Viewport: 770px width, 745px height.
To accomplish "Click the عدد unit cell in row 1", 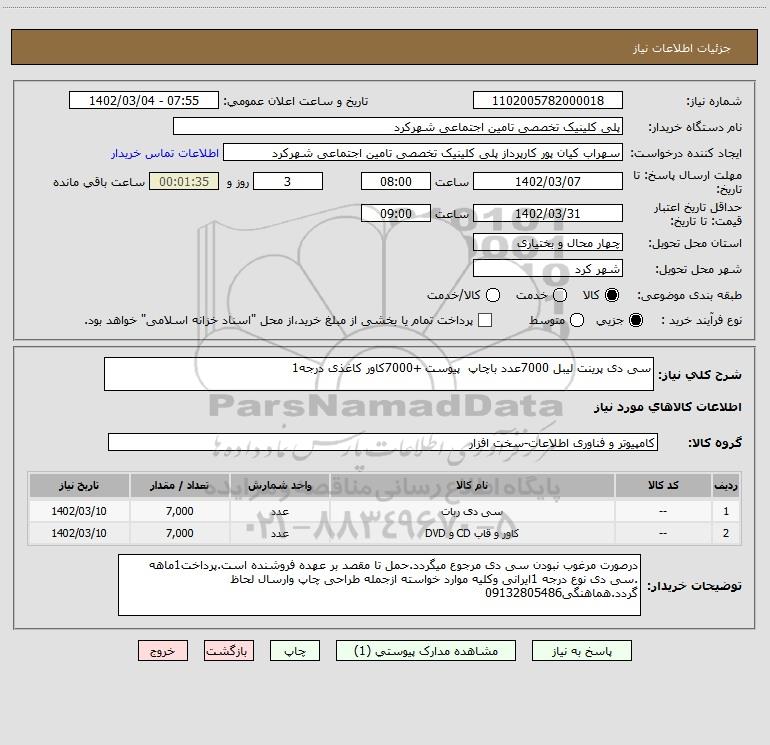I will [279, 511].
